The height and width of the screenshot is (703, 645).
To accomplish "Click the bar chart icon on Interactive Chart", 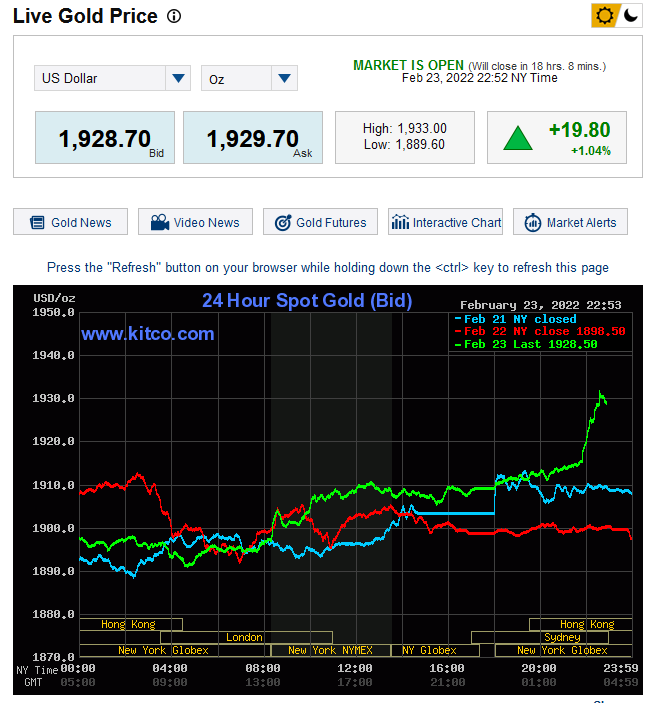I will [400, 222].
